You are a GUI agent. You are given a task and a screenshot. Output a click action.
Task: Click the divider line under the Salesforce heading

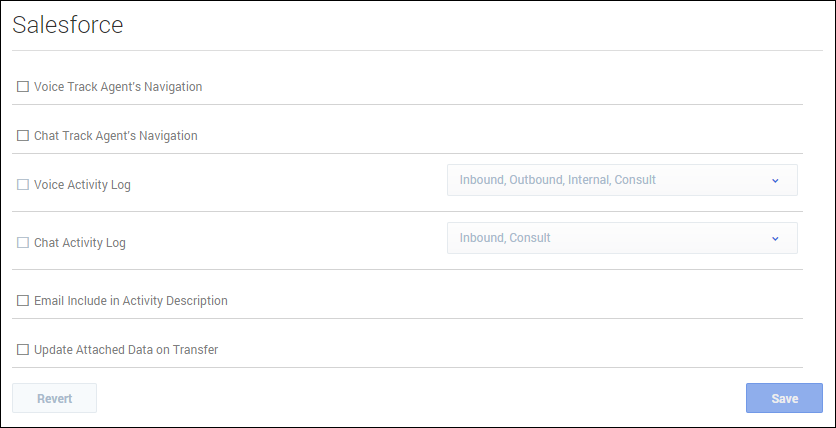(x=417, y=50)
